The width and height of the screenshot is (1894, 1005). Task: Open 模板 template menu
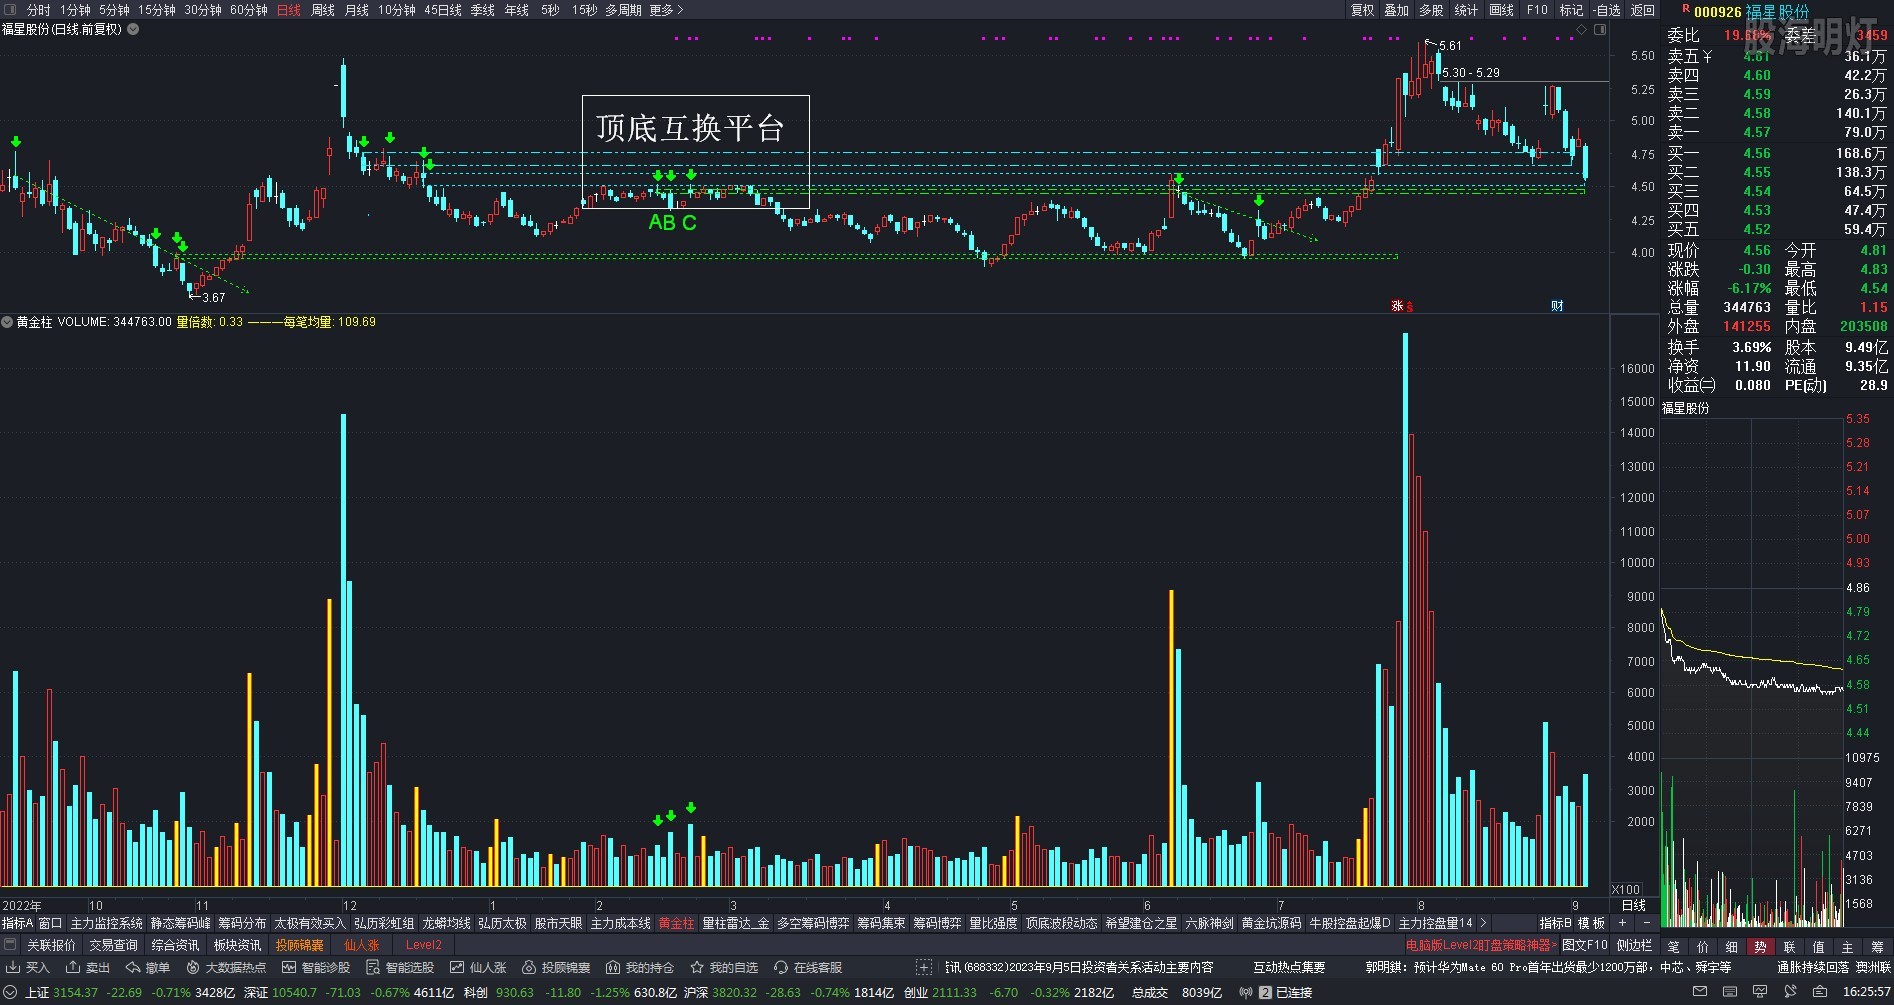pyautogui.click(x=1591, y=923)
